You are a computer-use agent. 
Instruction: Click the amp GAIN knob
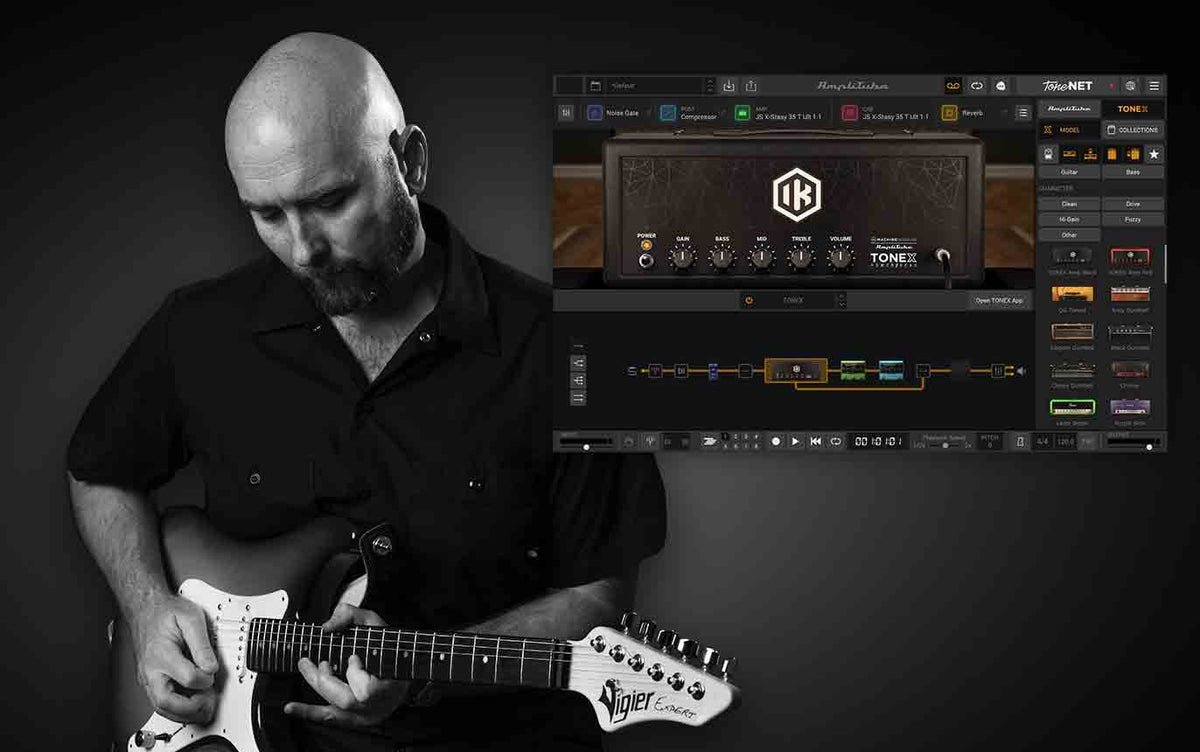[x=682, y=258]
